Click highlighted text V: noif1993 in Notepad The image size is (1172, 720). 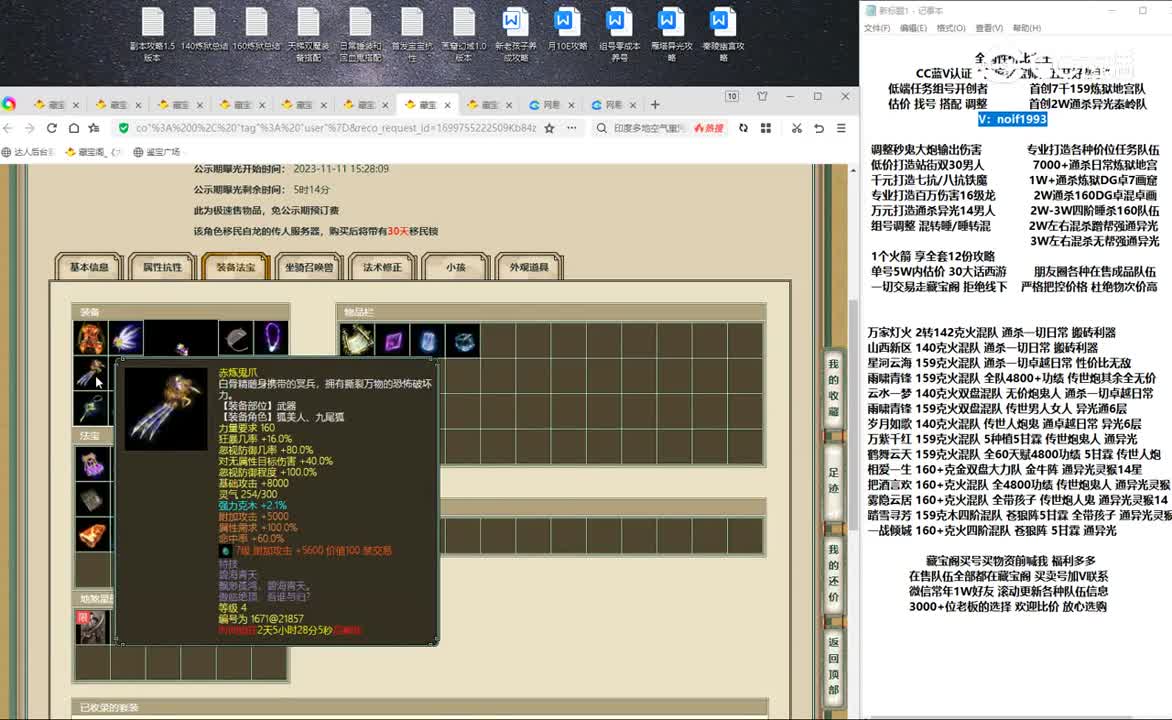[1012, 120]
